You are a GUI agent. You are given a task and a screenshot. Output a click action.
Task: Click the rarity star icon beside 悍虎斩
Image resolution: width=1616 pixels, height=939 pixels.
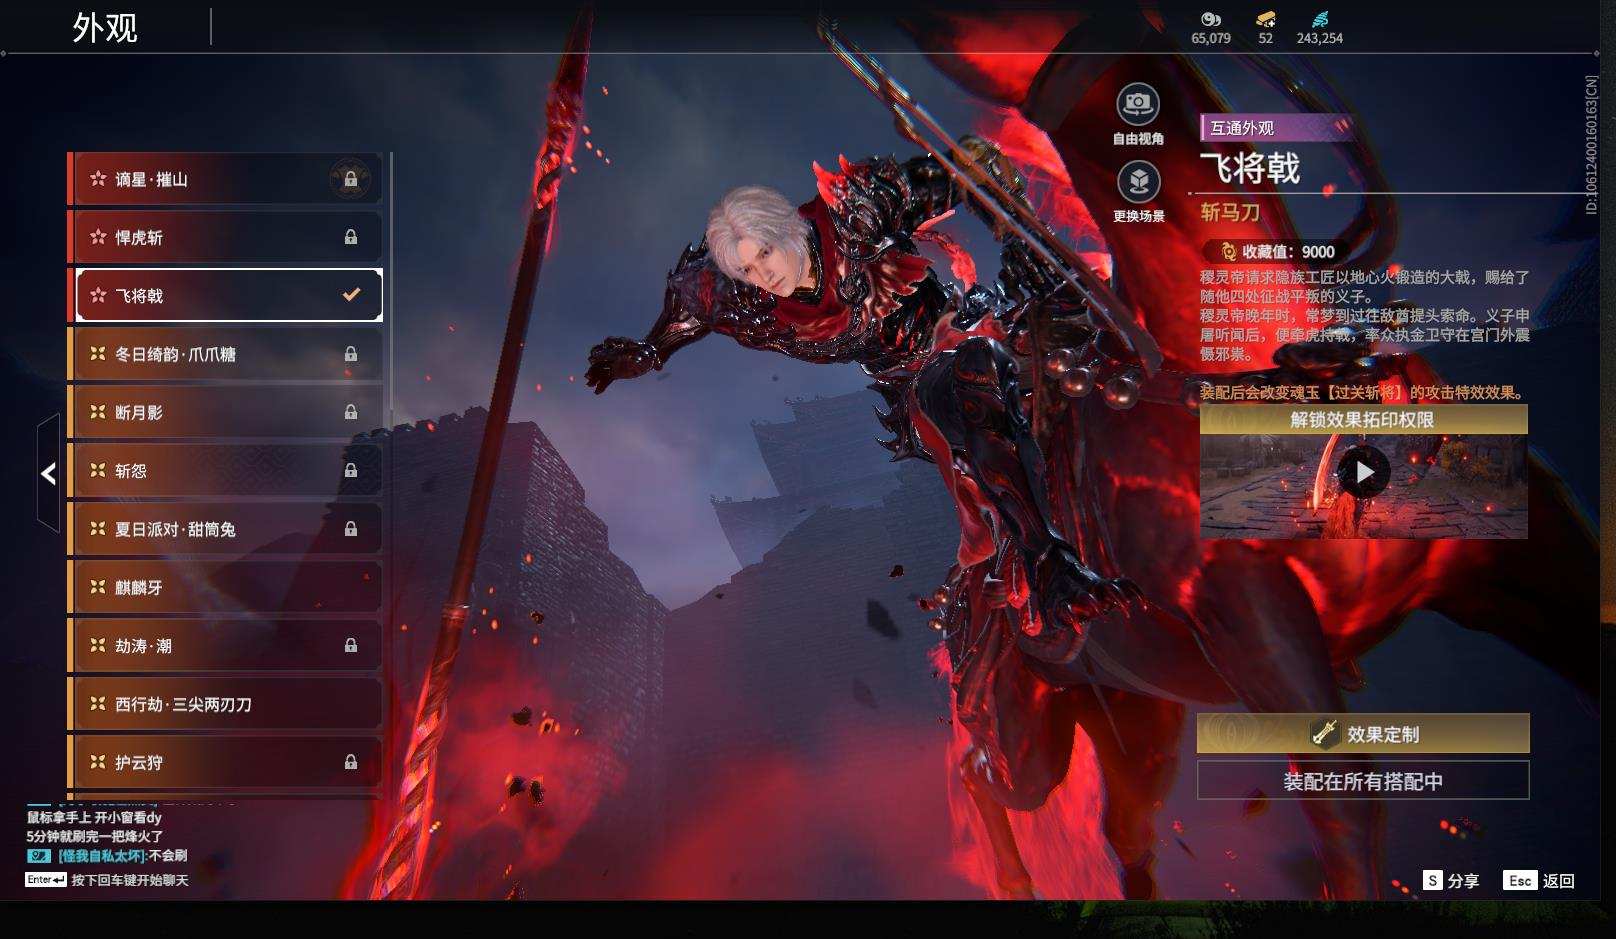pyautogui.click(x=98, y=237)
